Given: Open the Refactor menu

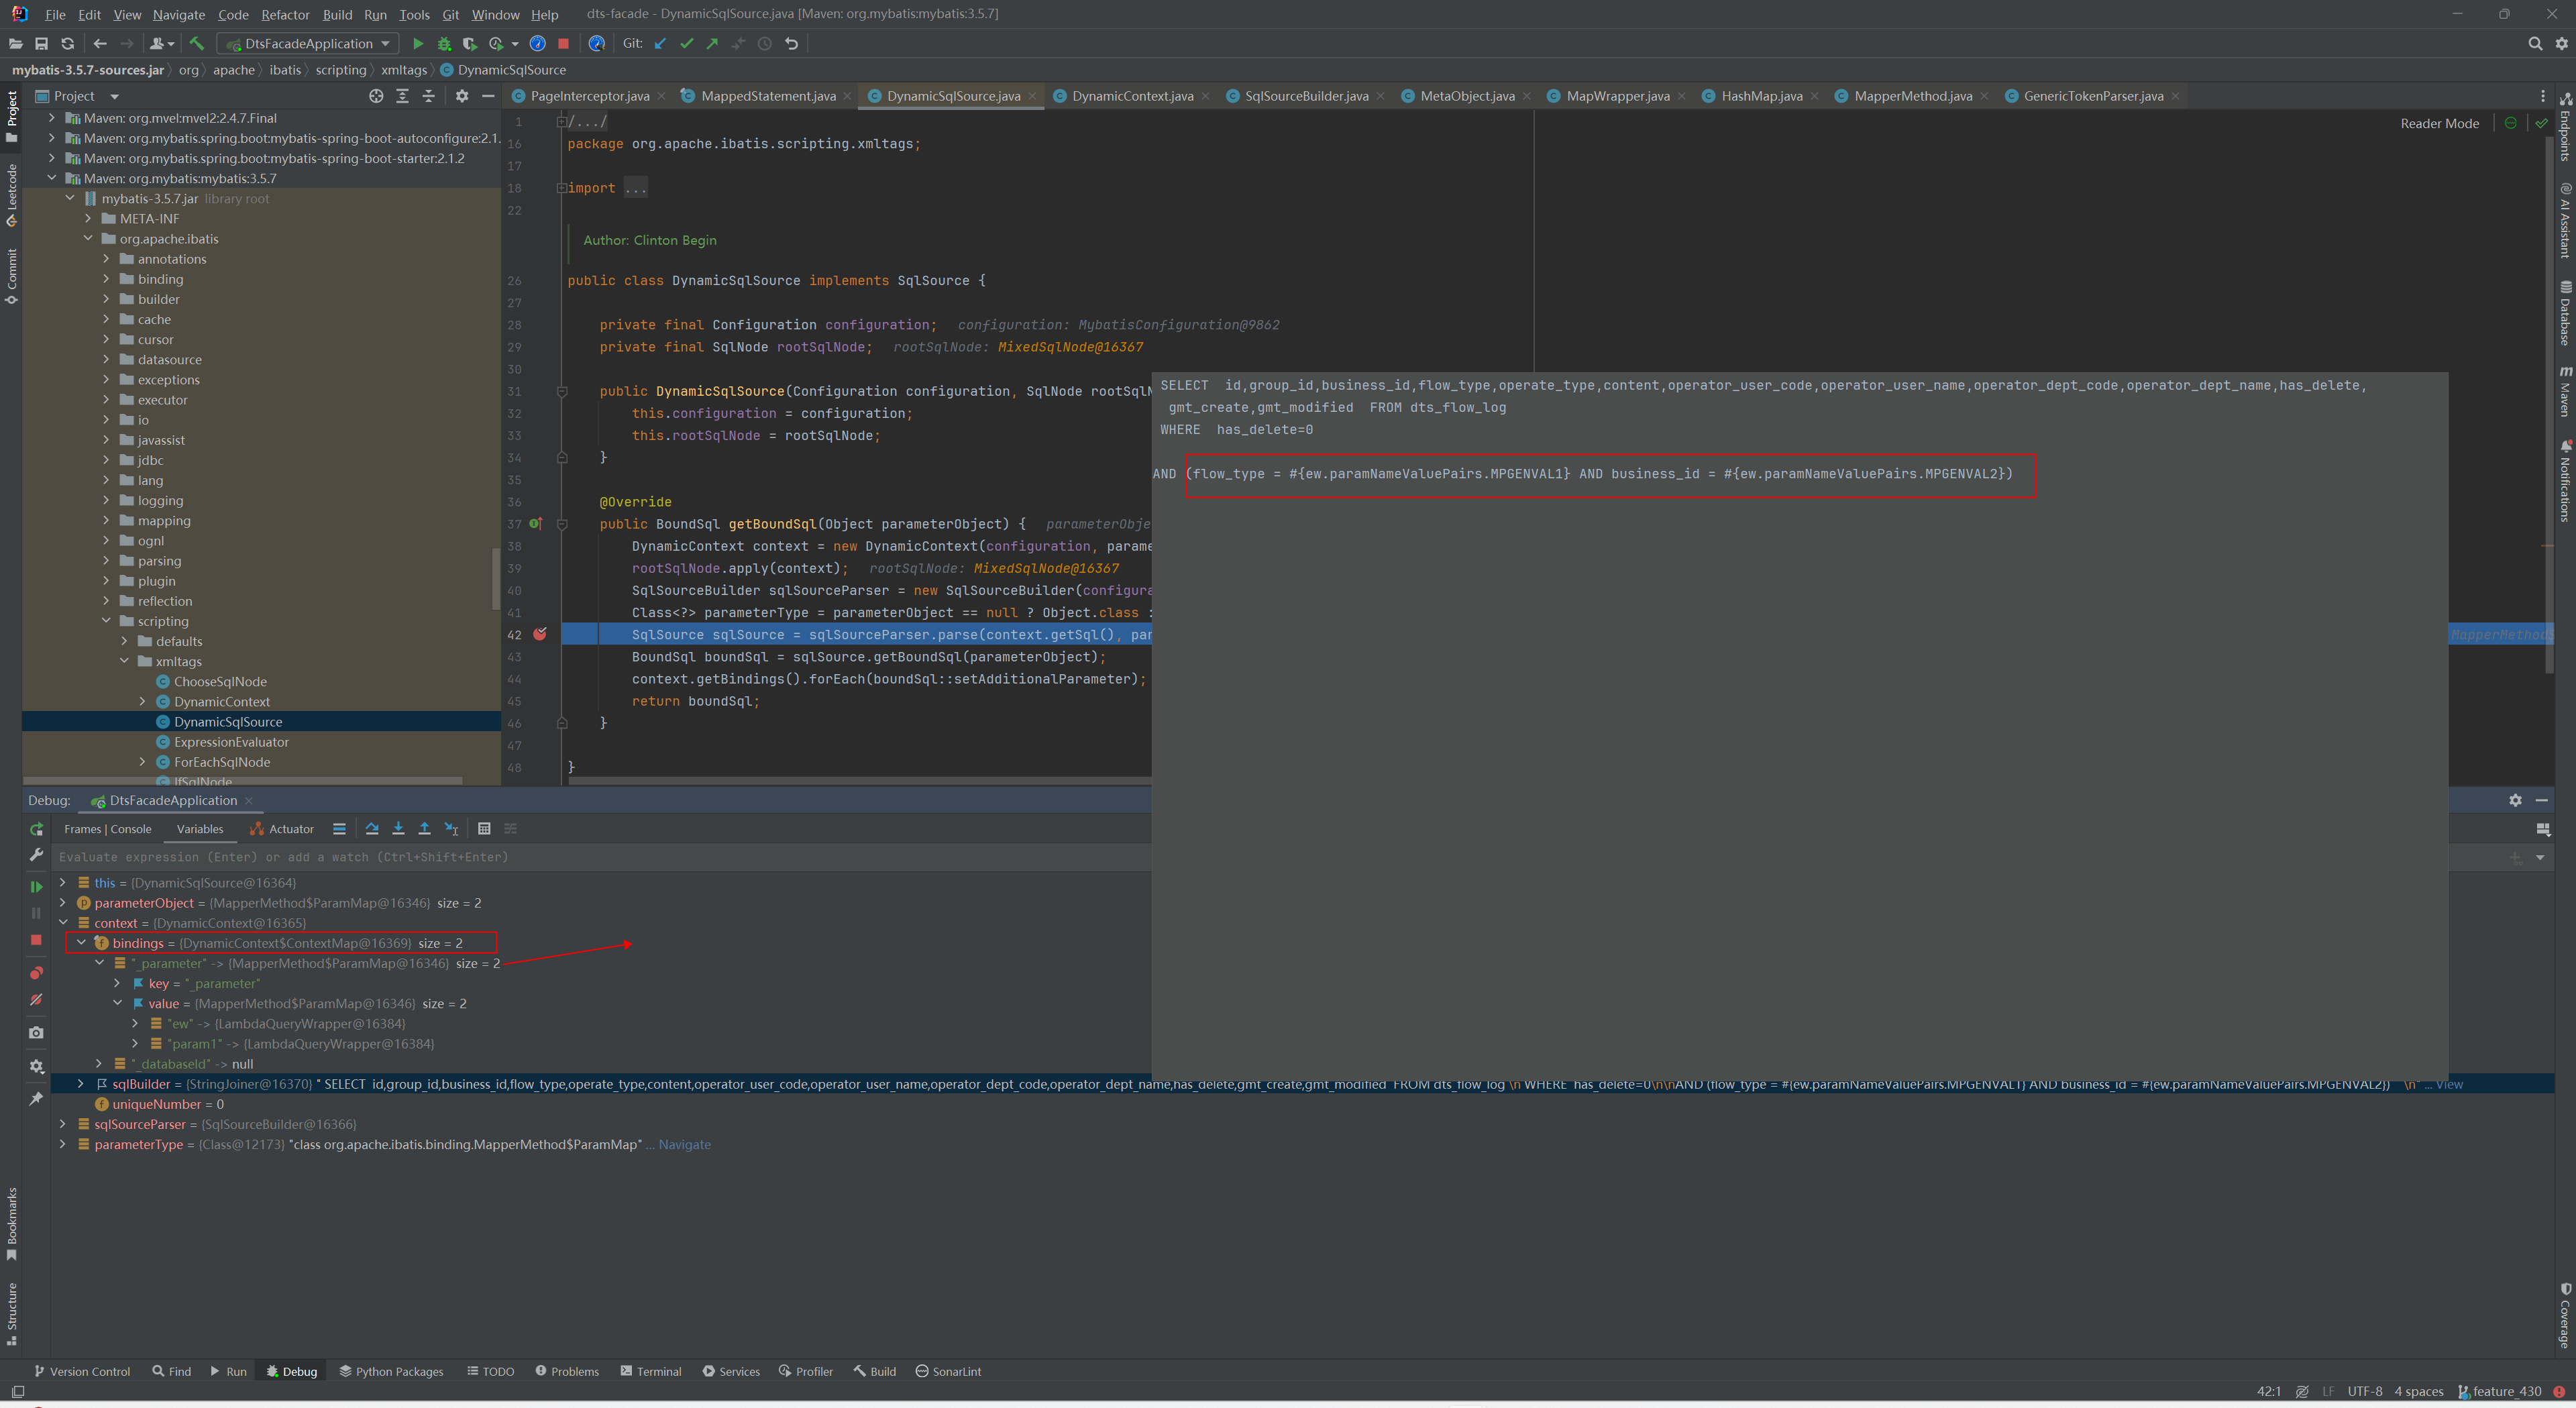Looking at the screenshot, I should tap(285, 14).
